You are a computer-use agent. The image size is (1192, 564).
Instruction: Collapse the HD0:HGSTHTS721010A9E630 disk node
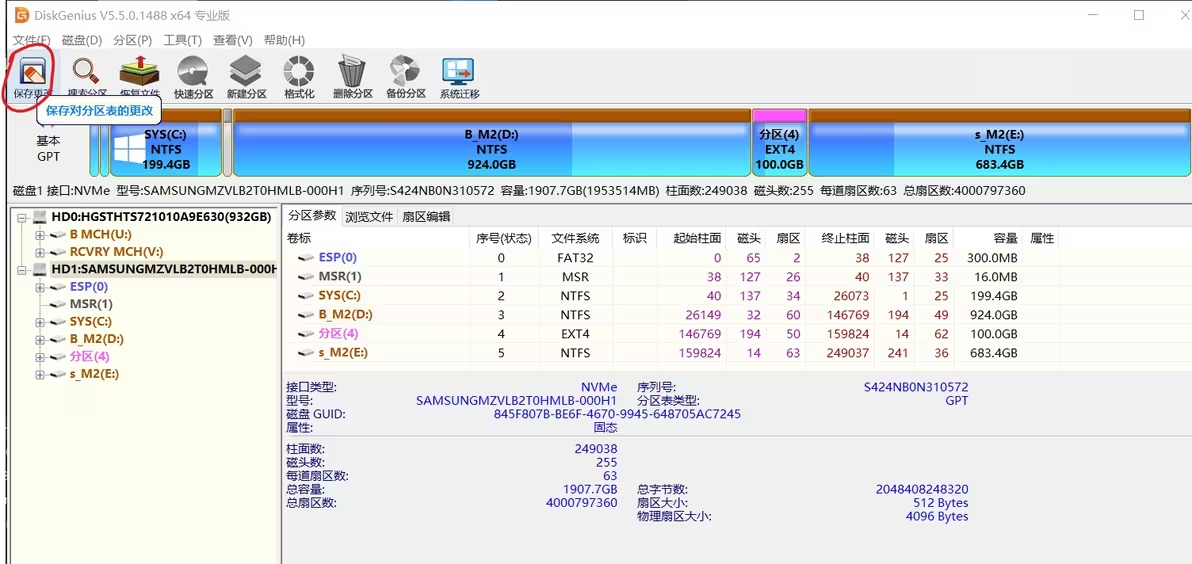pos(22,217)
